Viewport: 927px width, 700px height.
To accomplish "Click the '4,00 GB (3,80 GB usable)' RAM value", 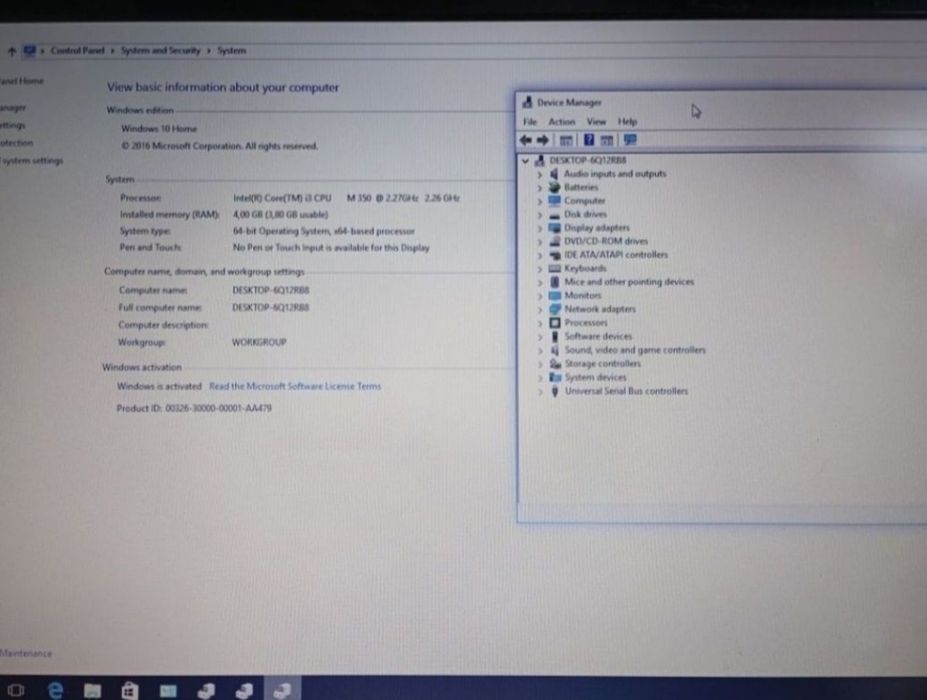I will (x=280, y=214).
